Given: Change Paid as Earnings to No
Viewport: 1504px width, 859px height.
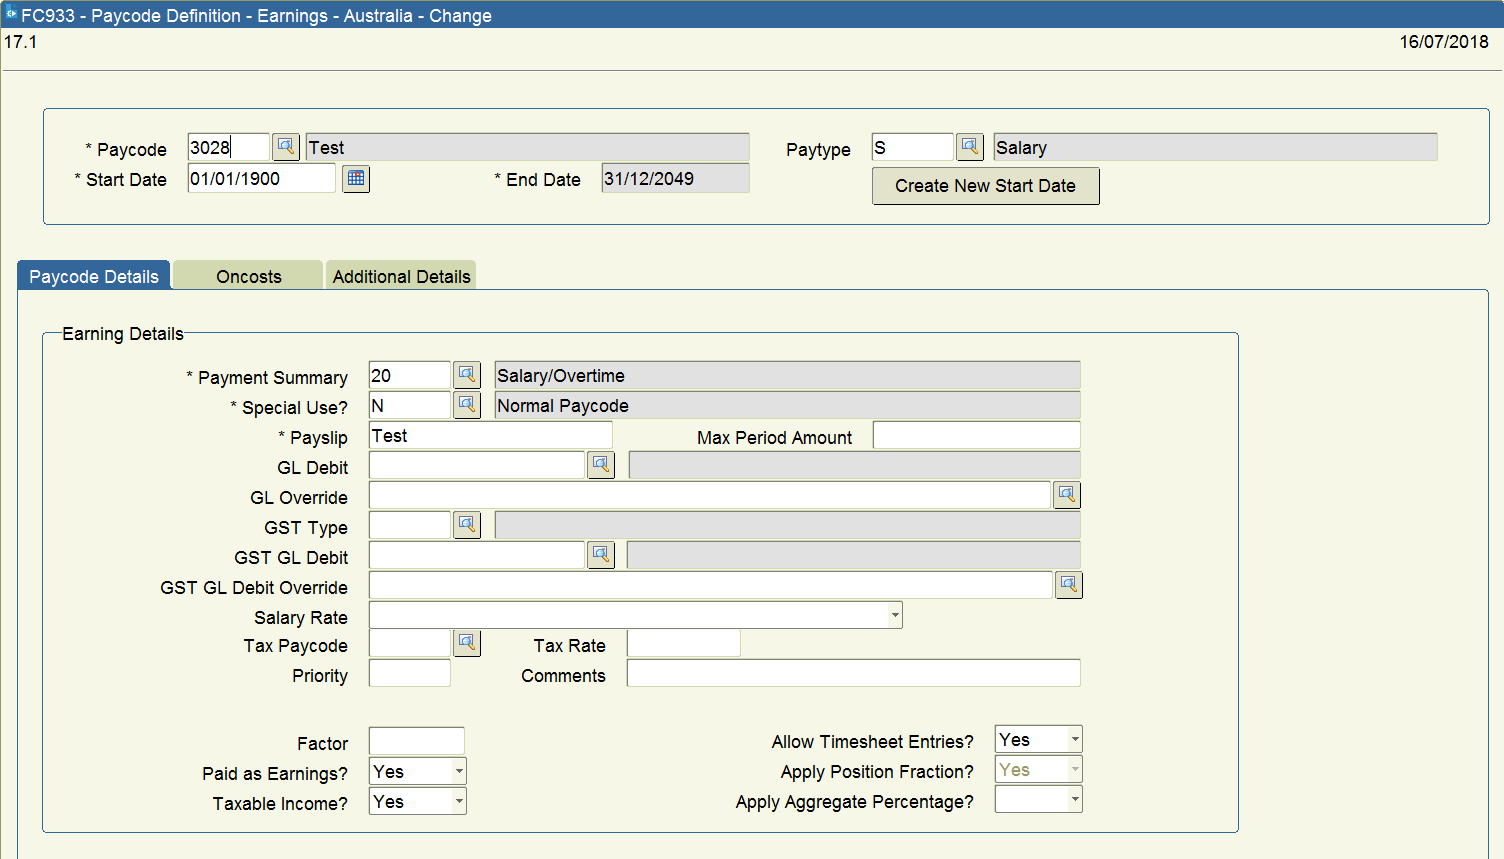Looking at the screenshot, I should tap(458, 770).
